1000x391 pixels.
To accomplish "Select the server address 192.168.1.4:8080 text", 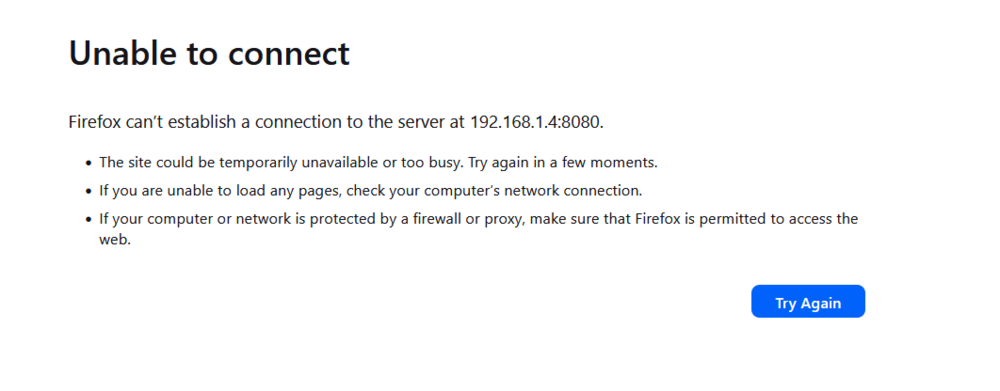I will click(x=537, y=122).
